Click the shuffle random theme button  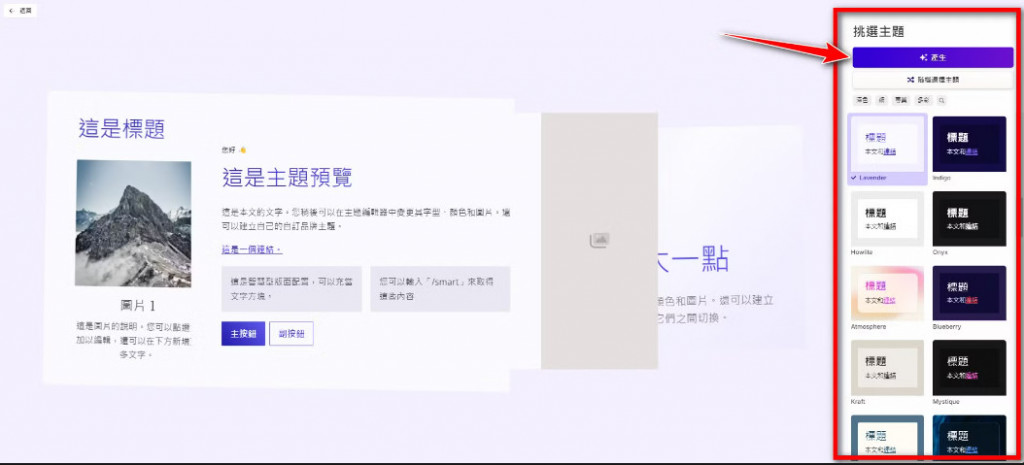pyautogui.click(x=933, y=80)
